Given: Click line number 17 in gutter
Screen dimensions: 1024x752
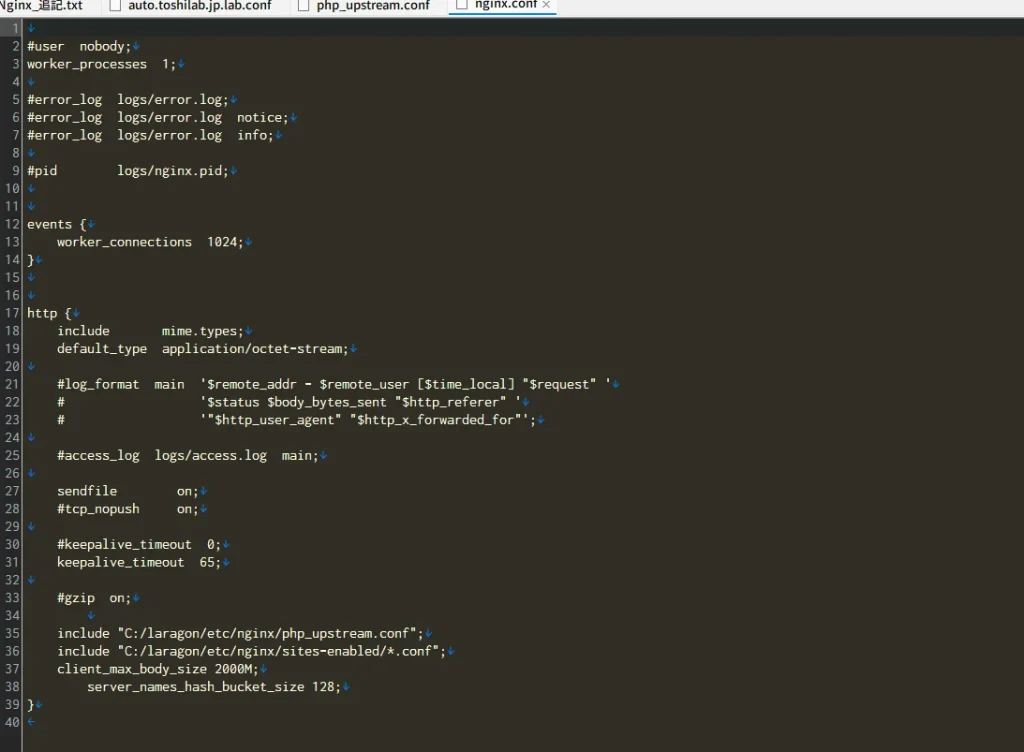Looking at the screenshot, I should (12, 313).
